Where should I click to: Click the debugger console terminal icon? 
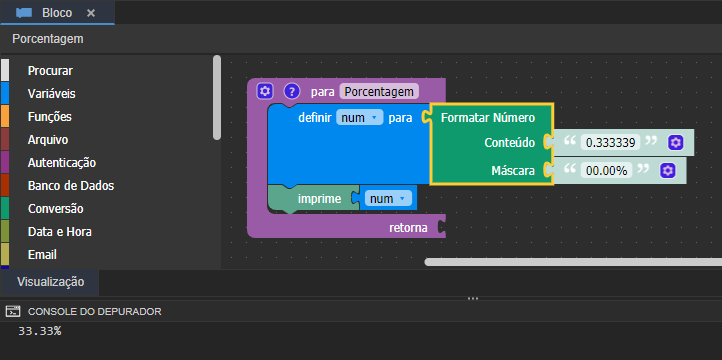[x=13, y=311]
